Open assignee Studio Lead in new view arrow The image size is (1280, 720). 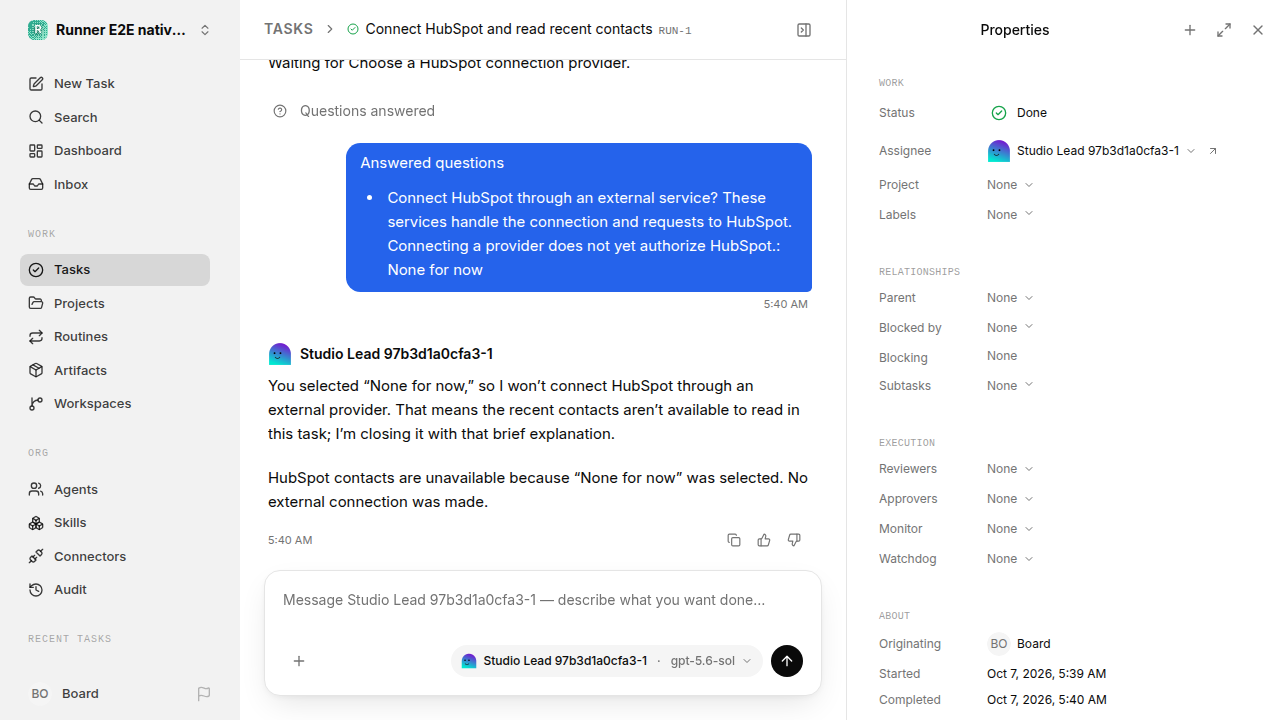[1213, 151]
